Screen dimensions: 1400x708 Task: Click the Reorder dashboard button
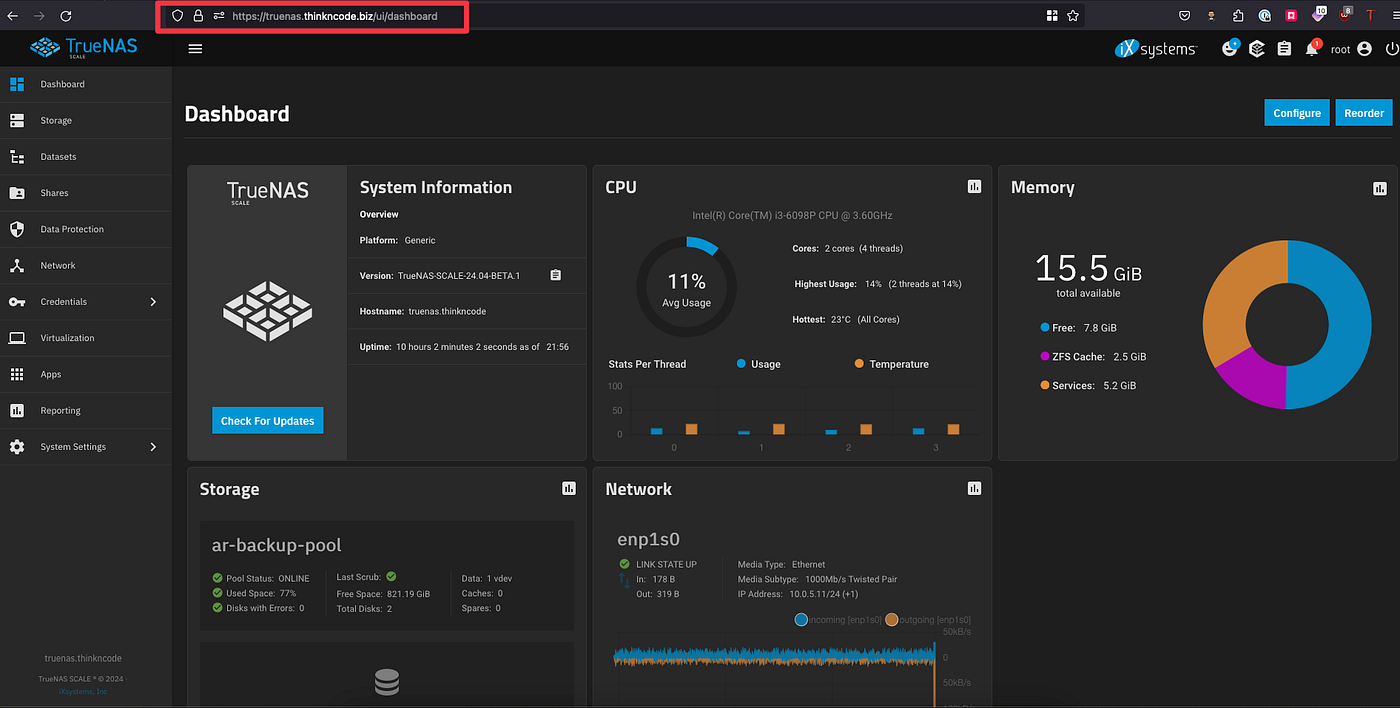[1363, 113]
